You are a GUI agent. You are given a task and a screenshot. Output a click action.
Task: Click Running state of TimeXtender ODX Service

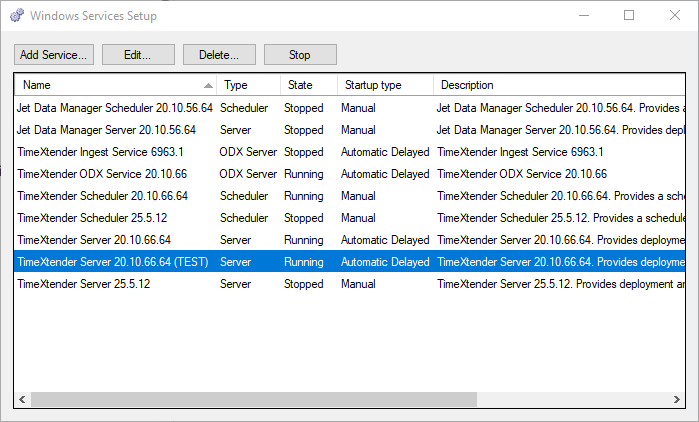coord(304,174)
